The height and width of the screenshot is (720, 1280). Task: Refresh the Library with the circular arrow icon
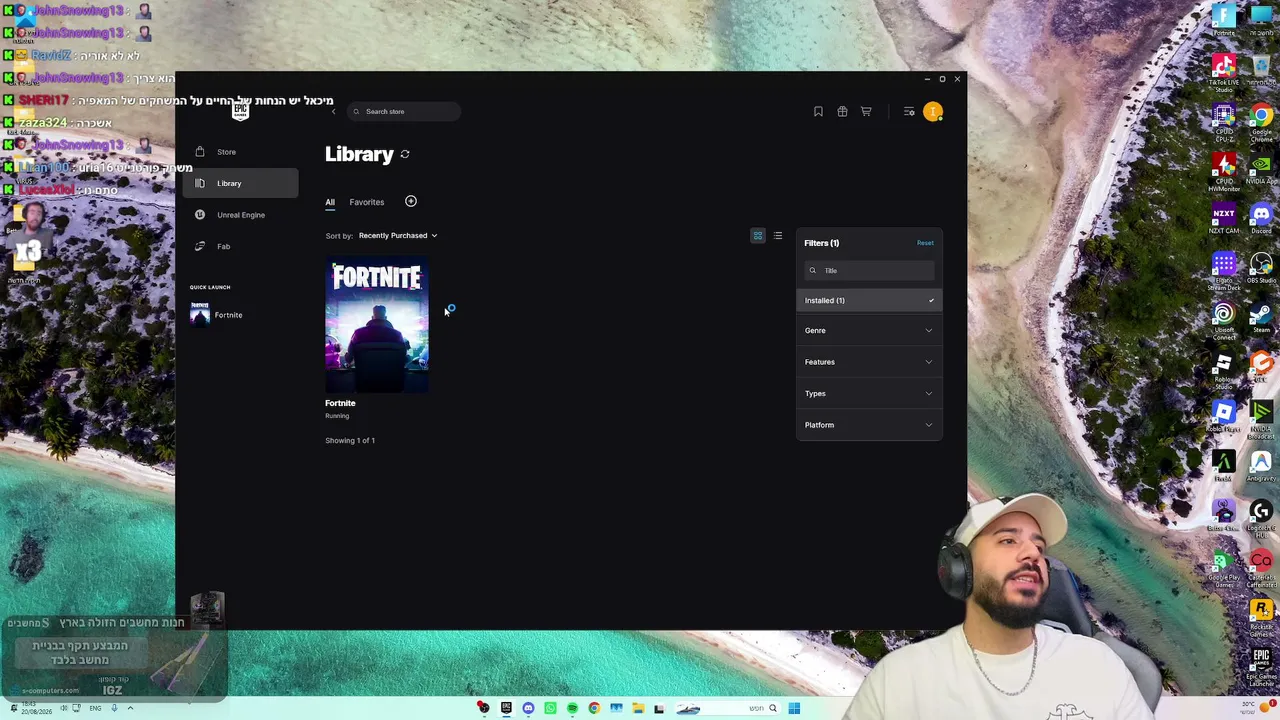tap(405, 154)
